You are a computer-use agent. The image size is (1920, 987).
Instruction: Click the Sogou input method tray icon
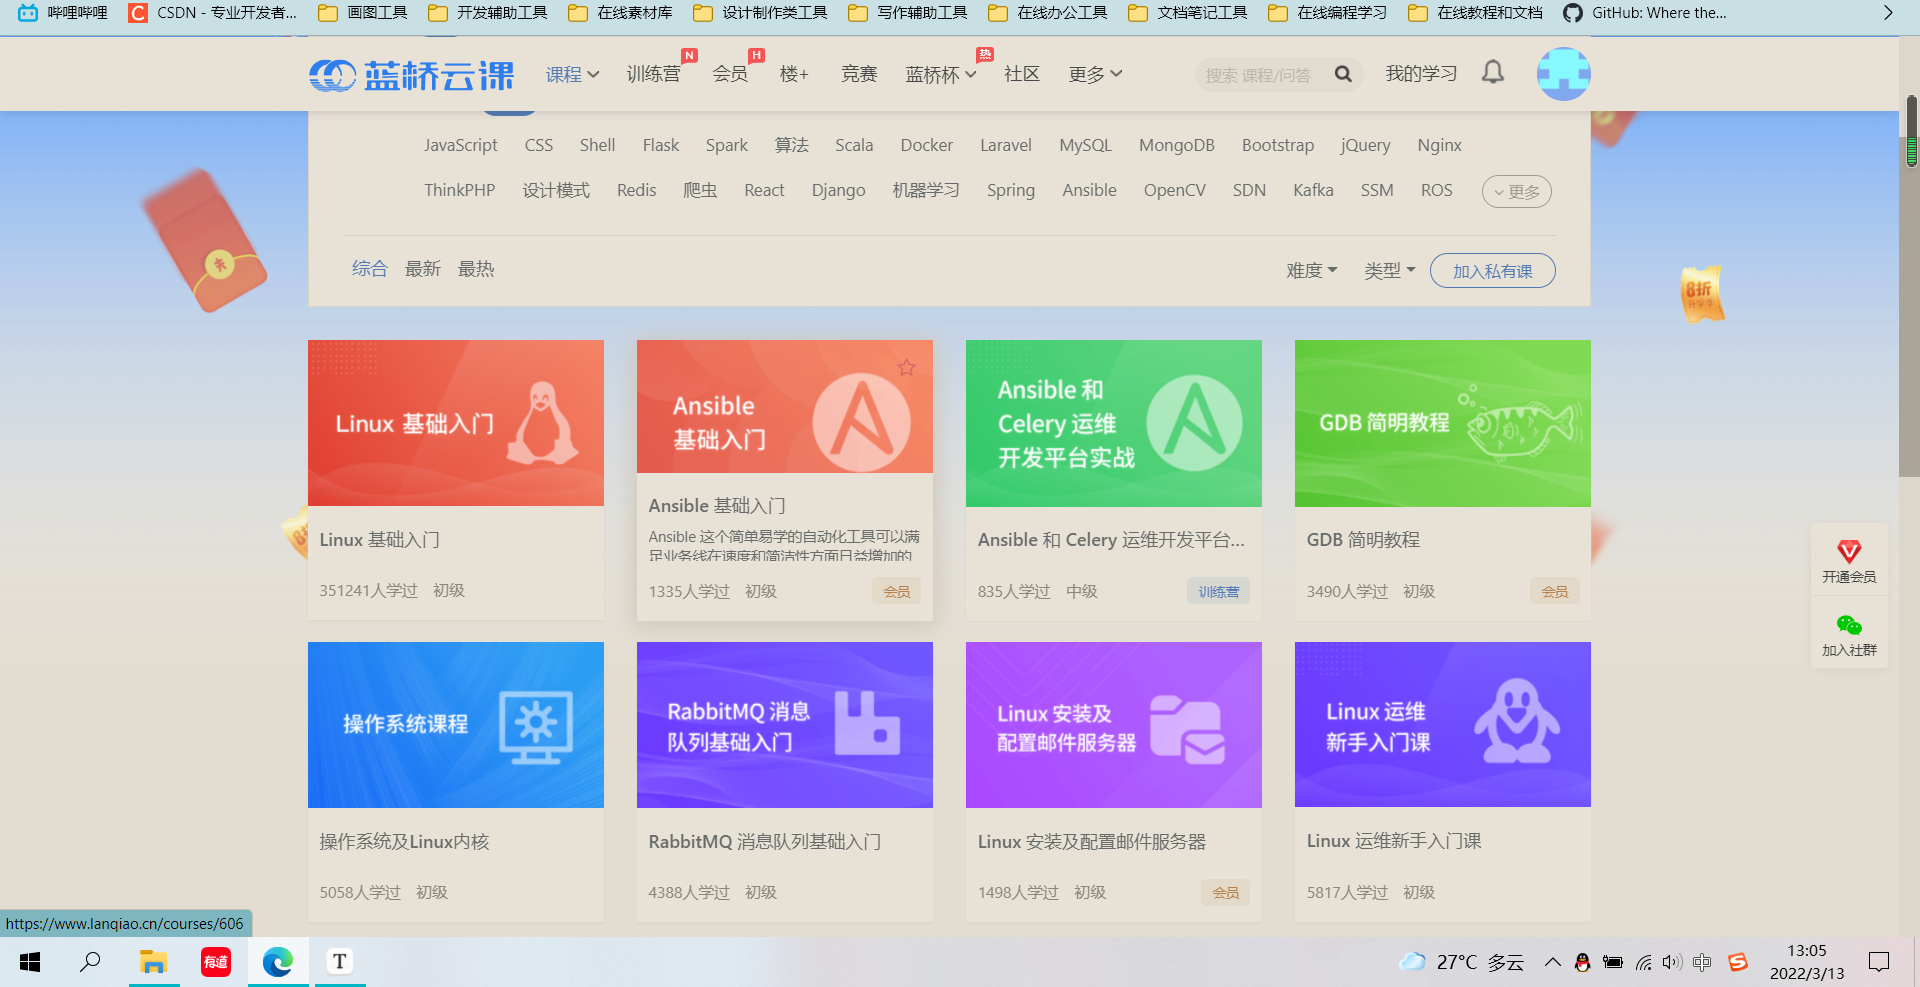[x=1738, y=962]
